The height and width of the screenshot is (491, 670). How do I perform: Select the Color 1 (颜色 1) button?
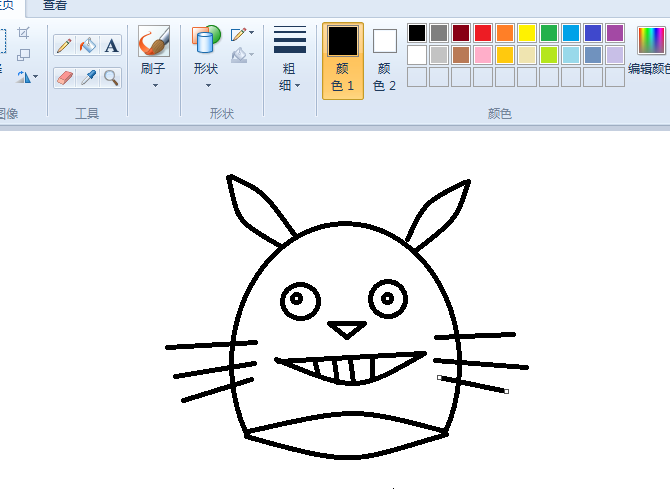coord(343,61)
